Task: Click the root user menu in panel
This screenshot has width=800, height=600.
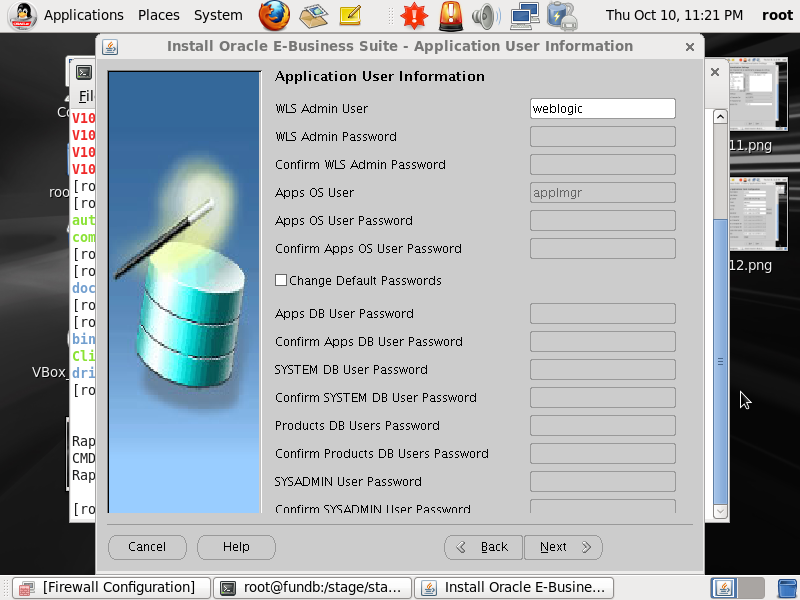Action: (x=778, y=15)
